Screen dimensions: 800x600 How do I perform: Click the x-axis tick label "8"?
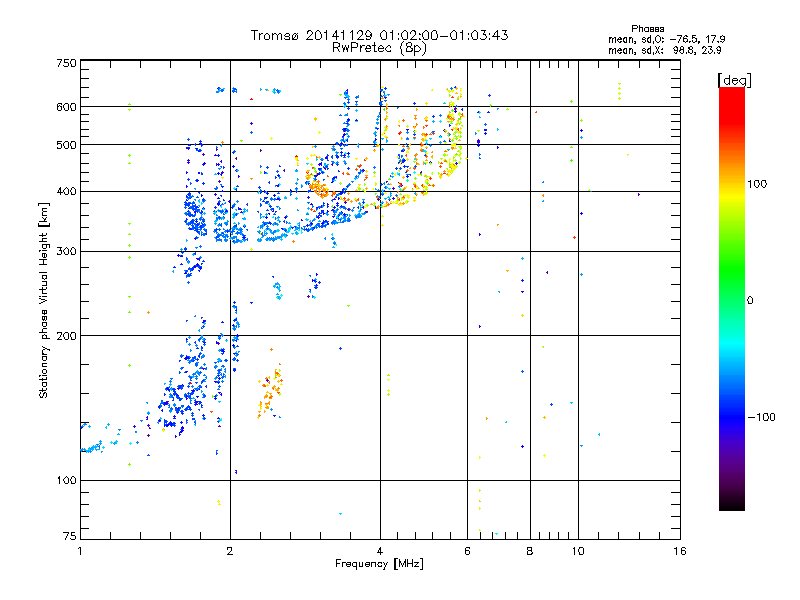[x=530, y=551]
